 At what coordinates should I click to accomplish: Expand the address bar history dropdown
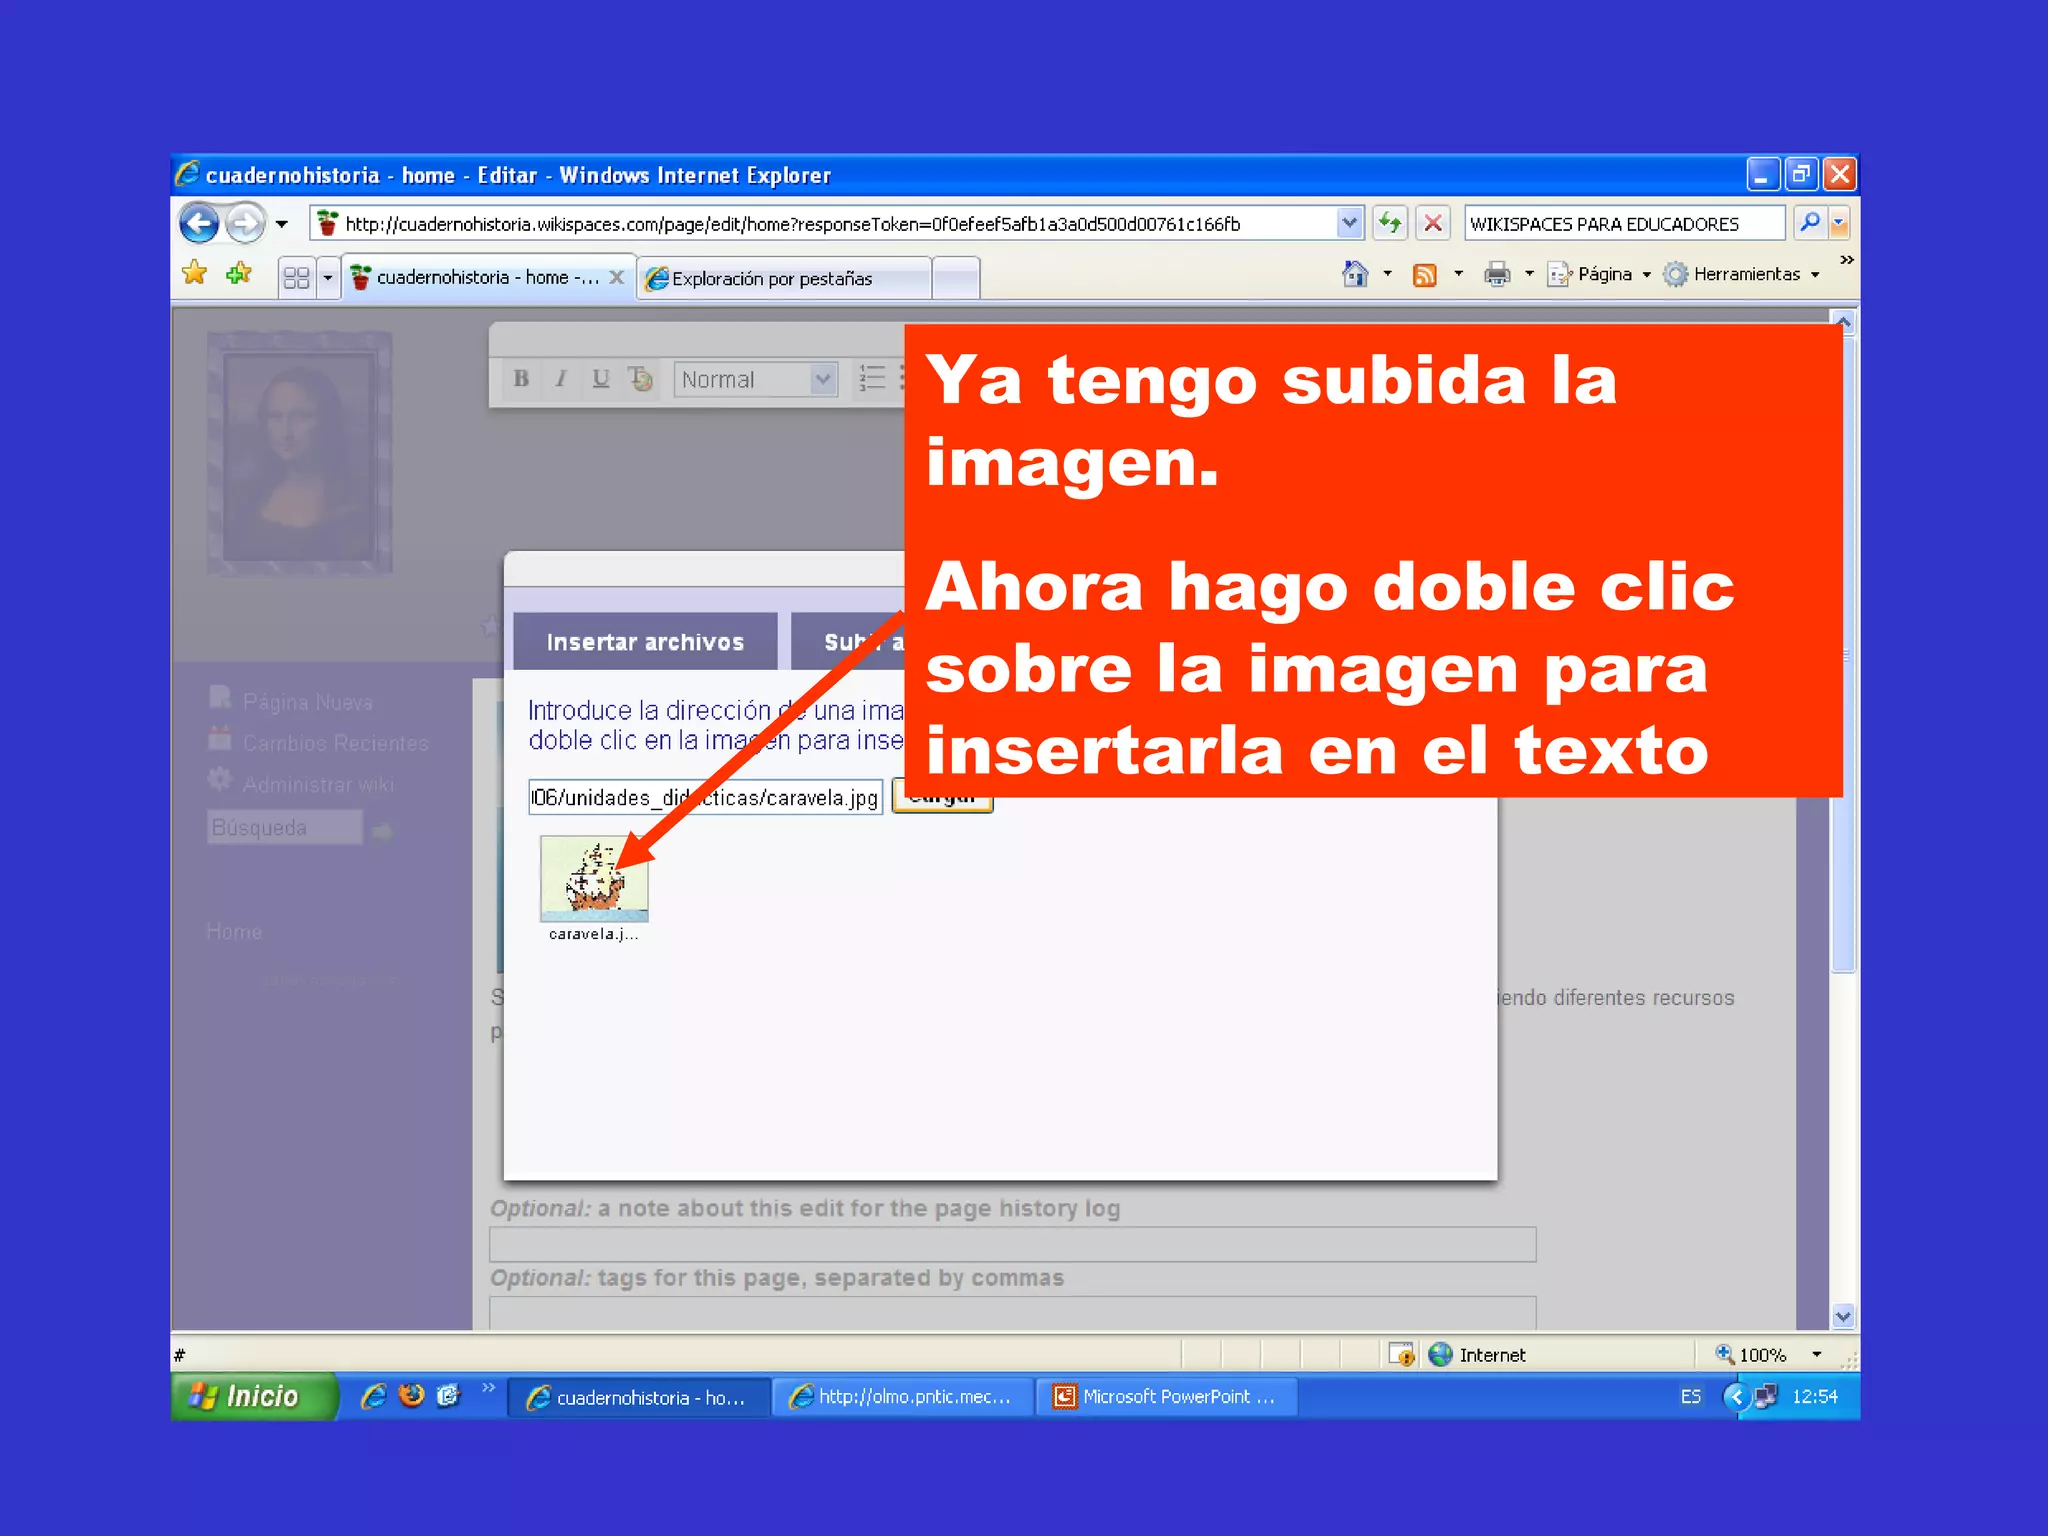(x=1350, y=223)
